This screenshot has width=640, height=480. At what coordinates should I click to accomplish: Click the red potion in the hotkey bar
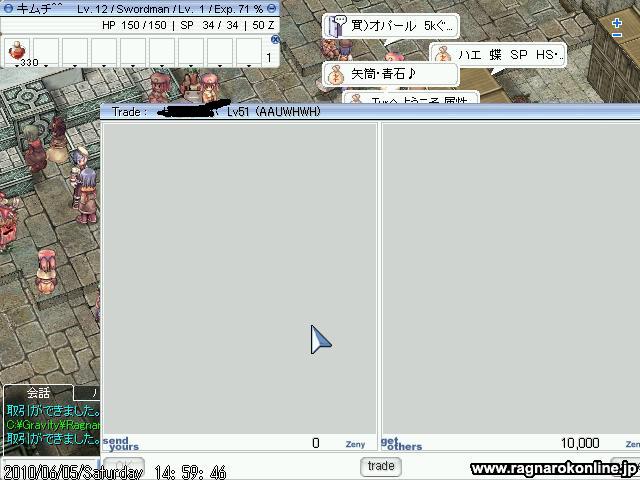[17, 51]
